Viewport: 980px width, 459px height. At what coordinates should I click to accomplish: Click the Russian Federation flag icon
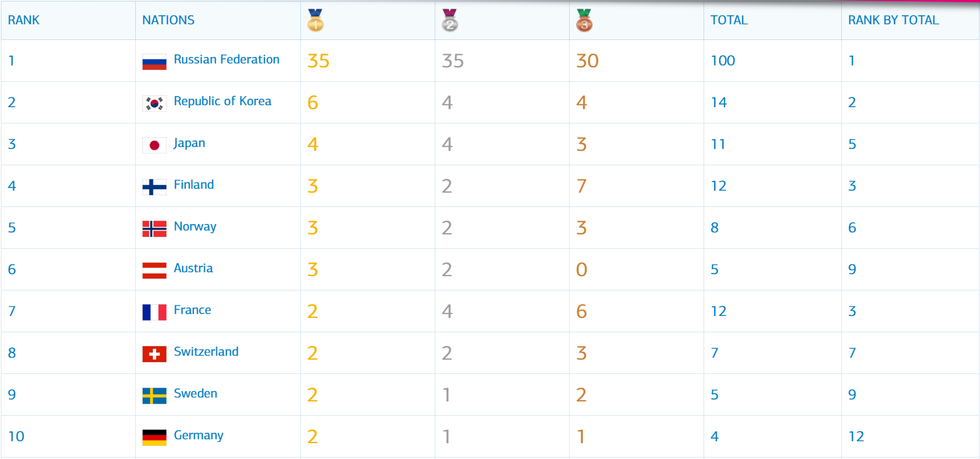click(x=154, y=61)
